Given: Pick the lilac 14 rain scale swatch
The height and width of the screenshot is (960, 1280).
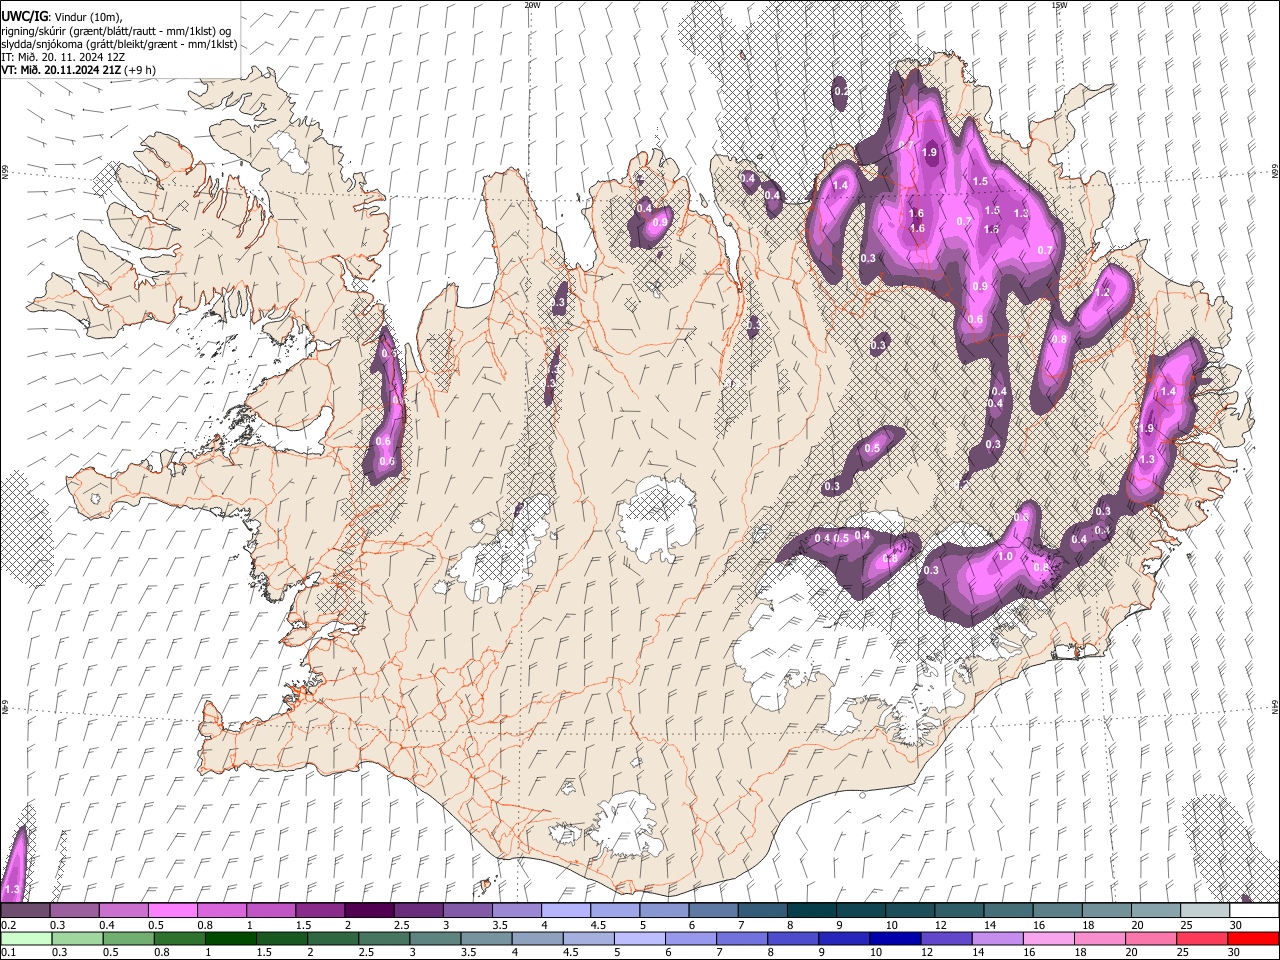Looking at the screenshot, I should (997, 938).
